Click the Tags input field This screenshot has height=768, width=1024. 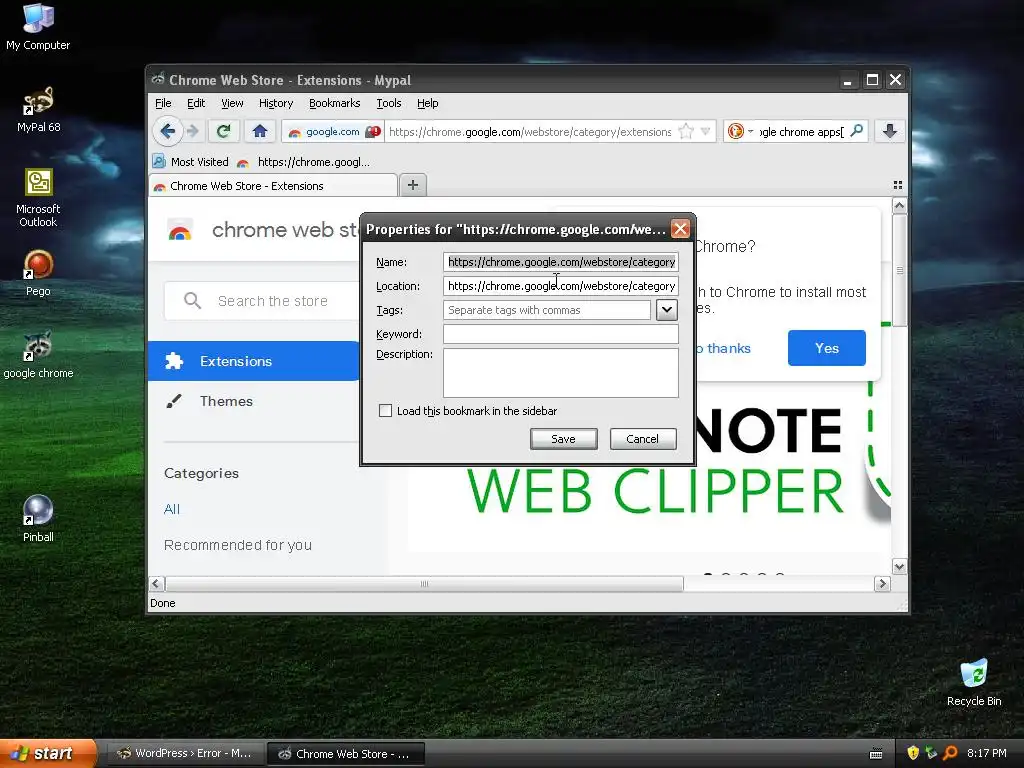547,310
